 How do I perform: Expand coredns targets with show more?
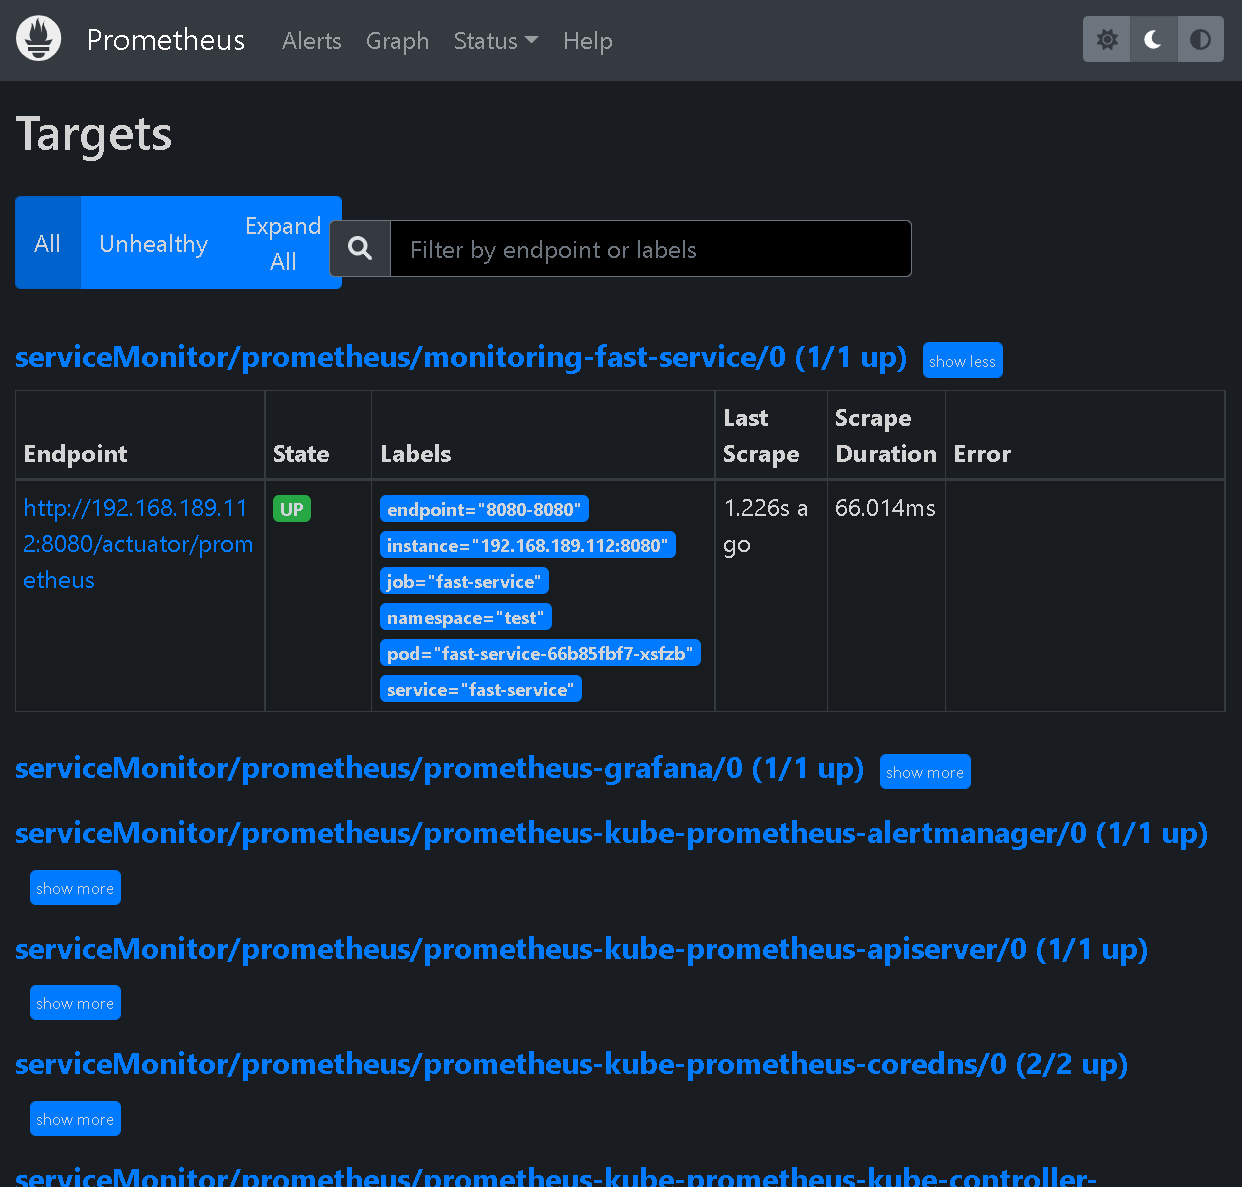point(75,1119)
